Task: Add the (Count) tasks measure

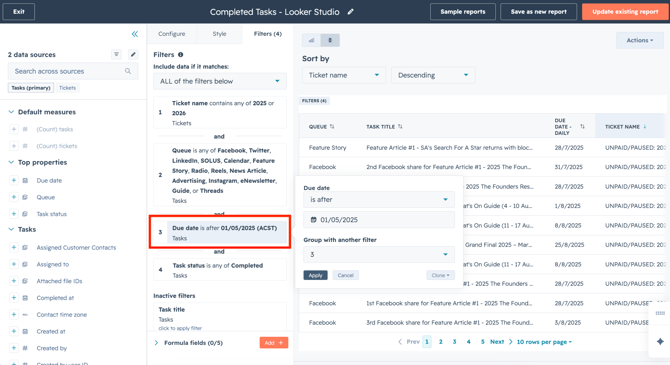Action: click(14, 129)
